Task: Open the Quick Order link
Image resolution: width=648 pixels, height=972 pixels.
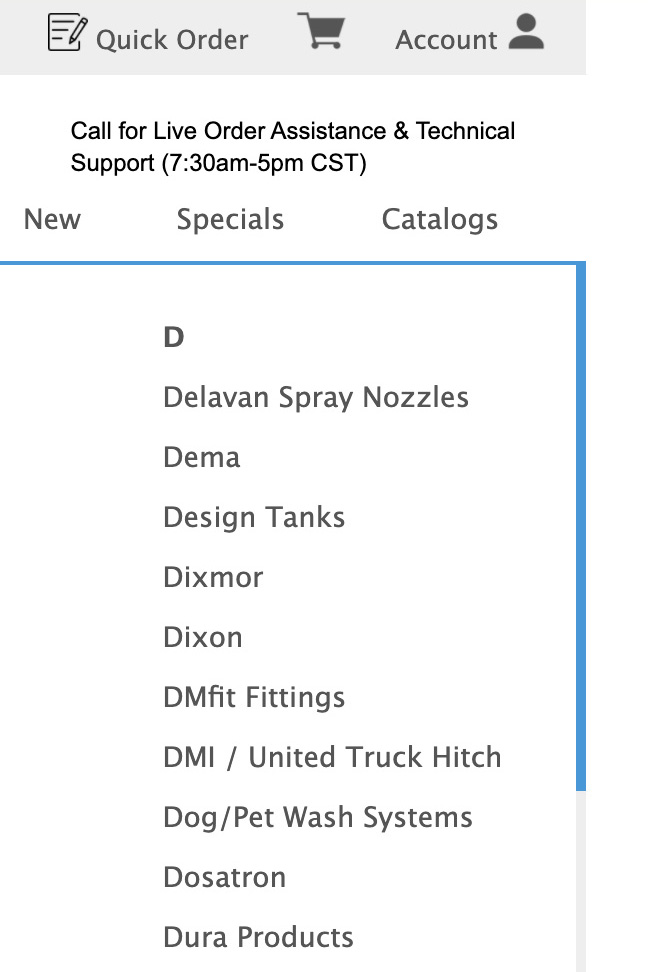Action: point(171,40)
